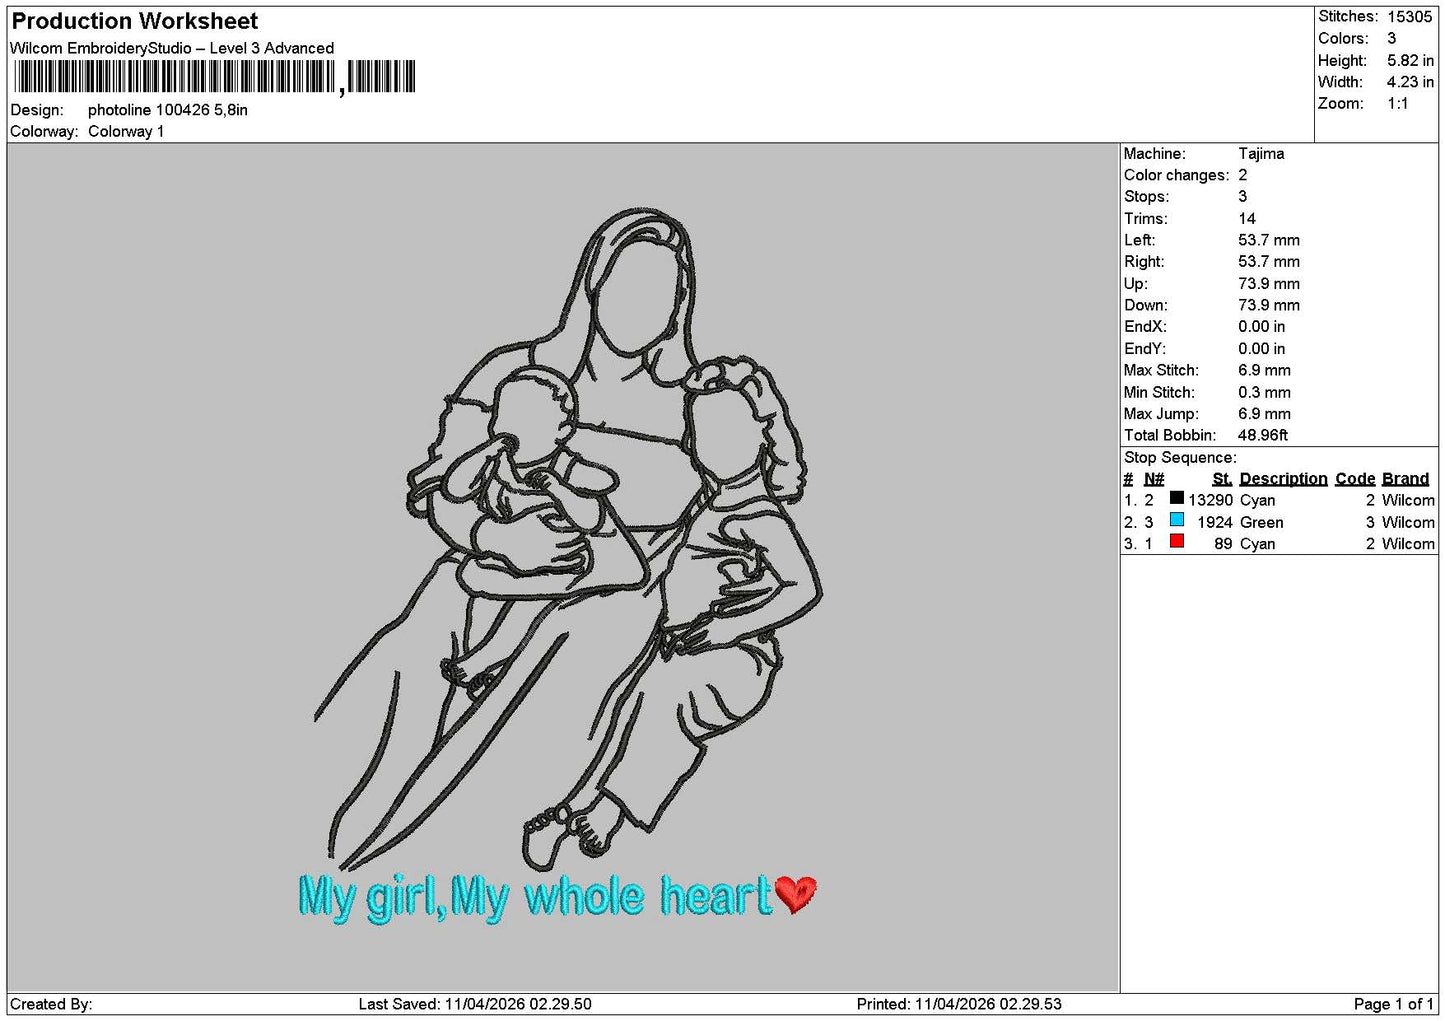Image resolution: width=1445 pixels, height=1021 pixels.
Task: Click the Total Bobbin value 48.96ft
Action: click(1263, 435)
